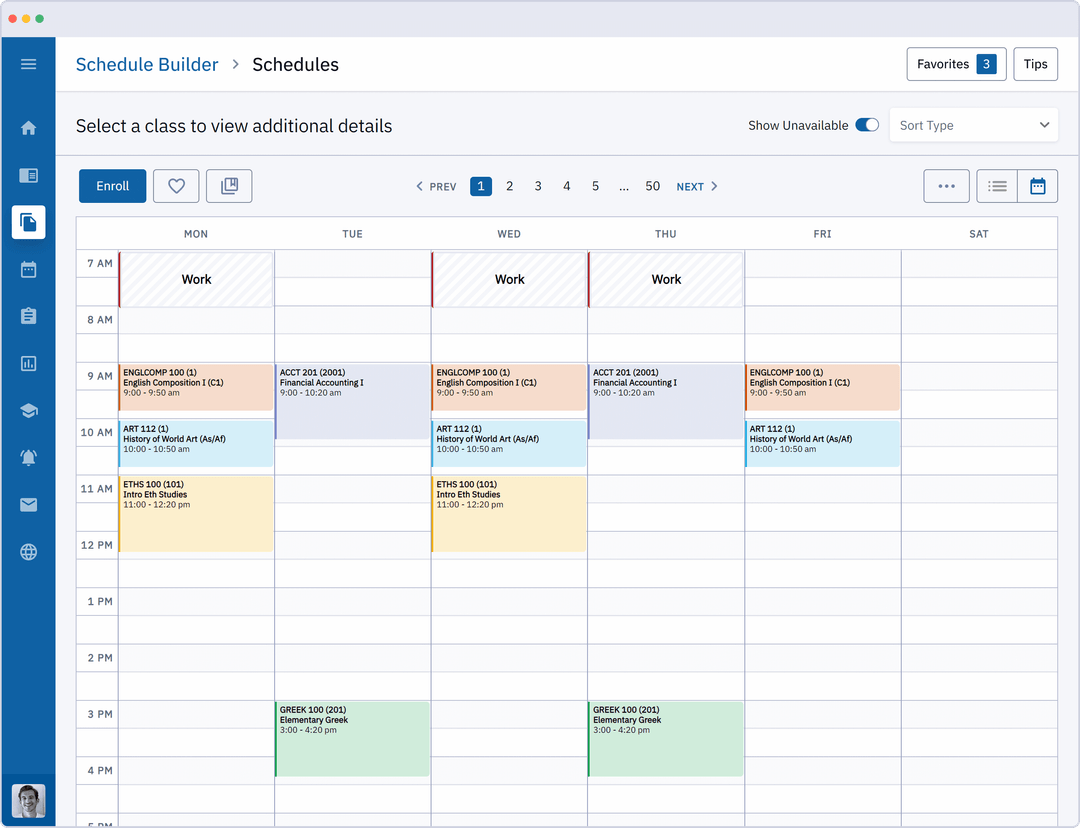Toggle the Show Unavailable switch
Screen dimensions: 1080x828
pyautogui.click(x=867, y=125)
